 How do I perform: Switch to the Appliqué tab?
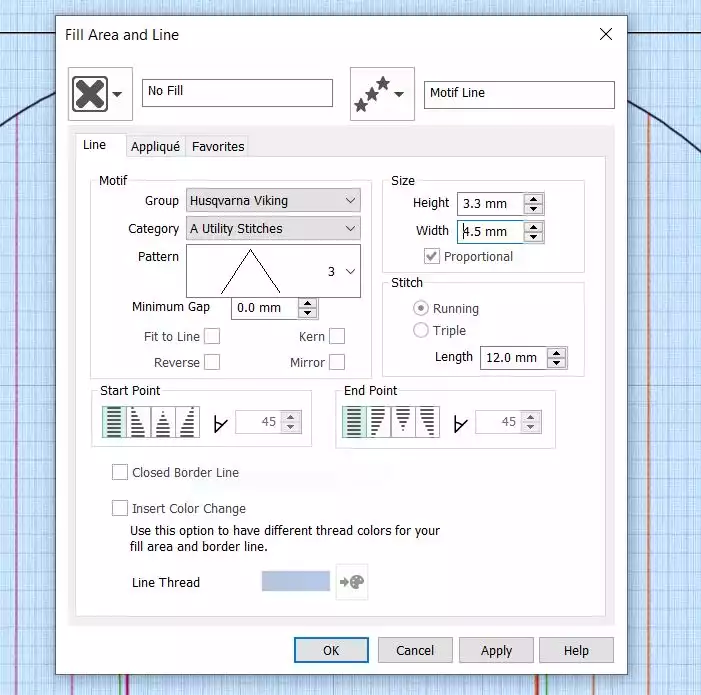[155, 147]
